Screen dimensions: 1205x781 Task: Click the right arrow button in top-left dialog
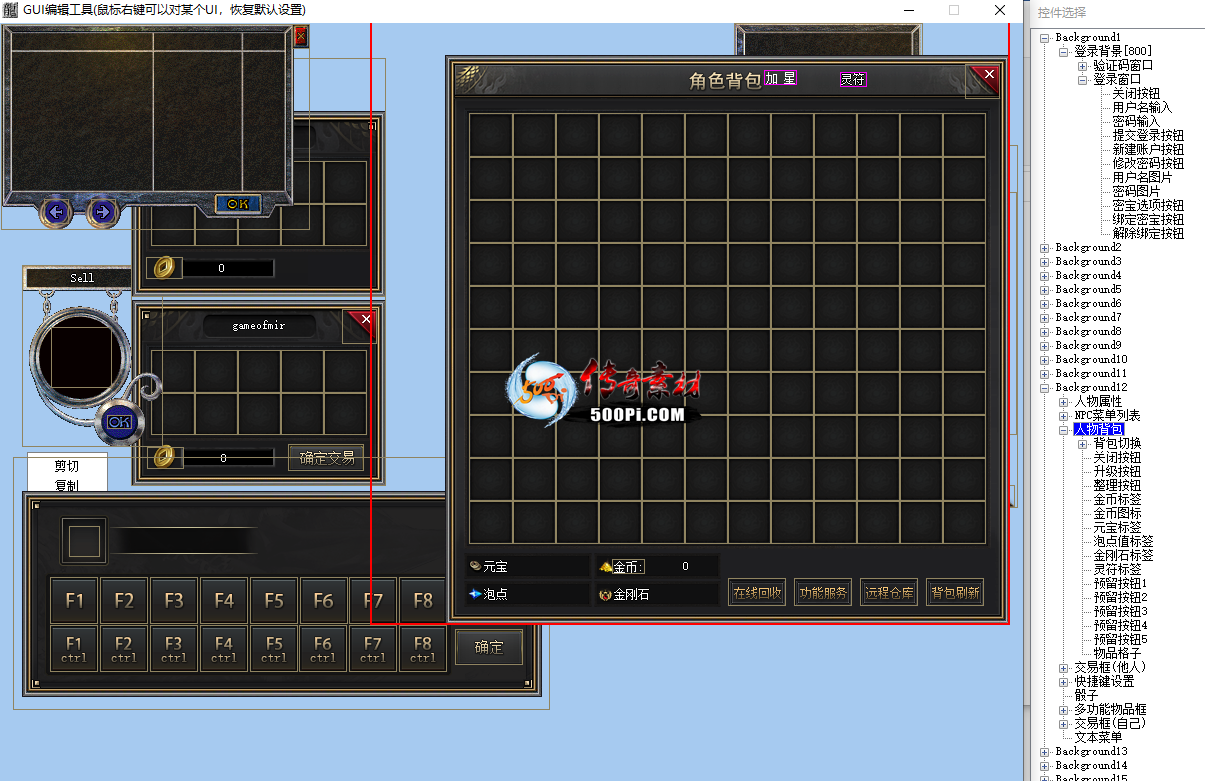point(102,212)
